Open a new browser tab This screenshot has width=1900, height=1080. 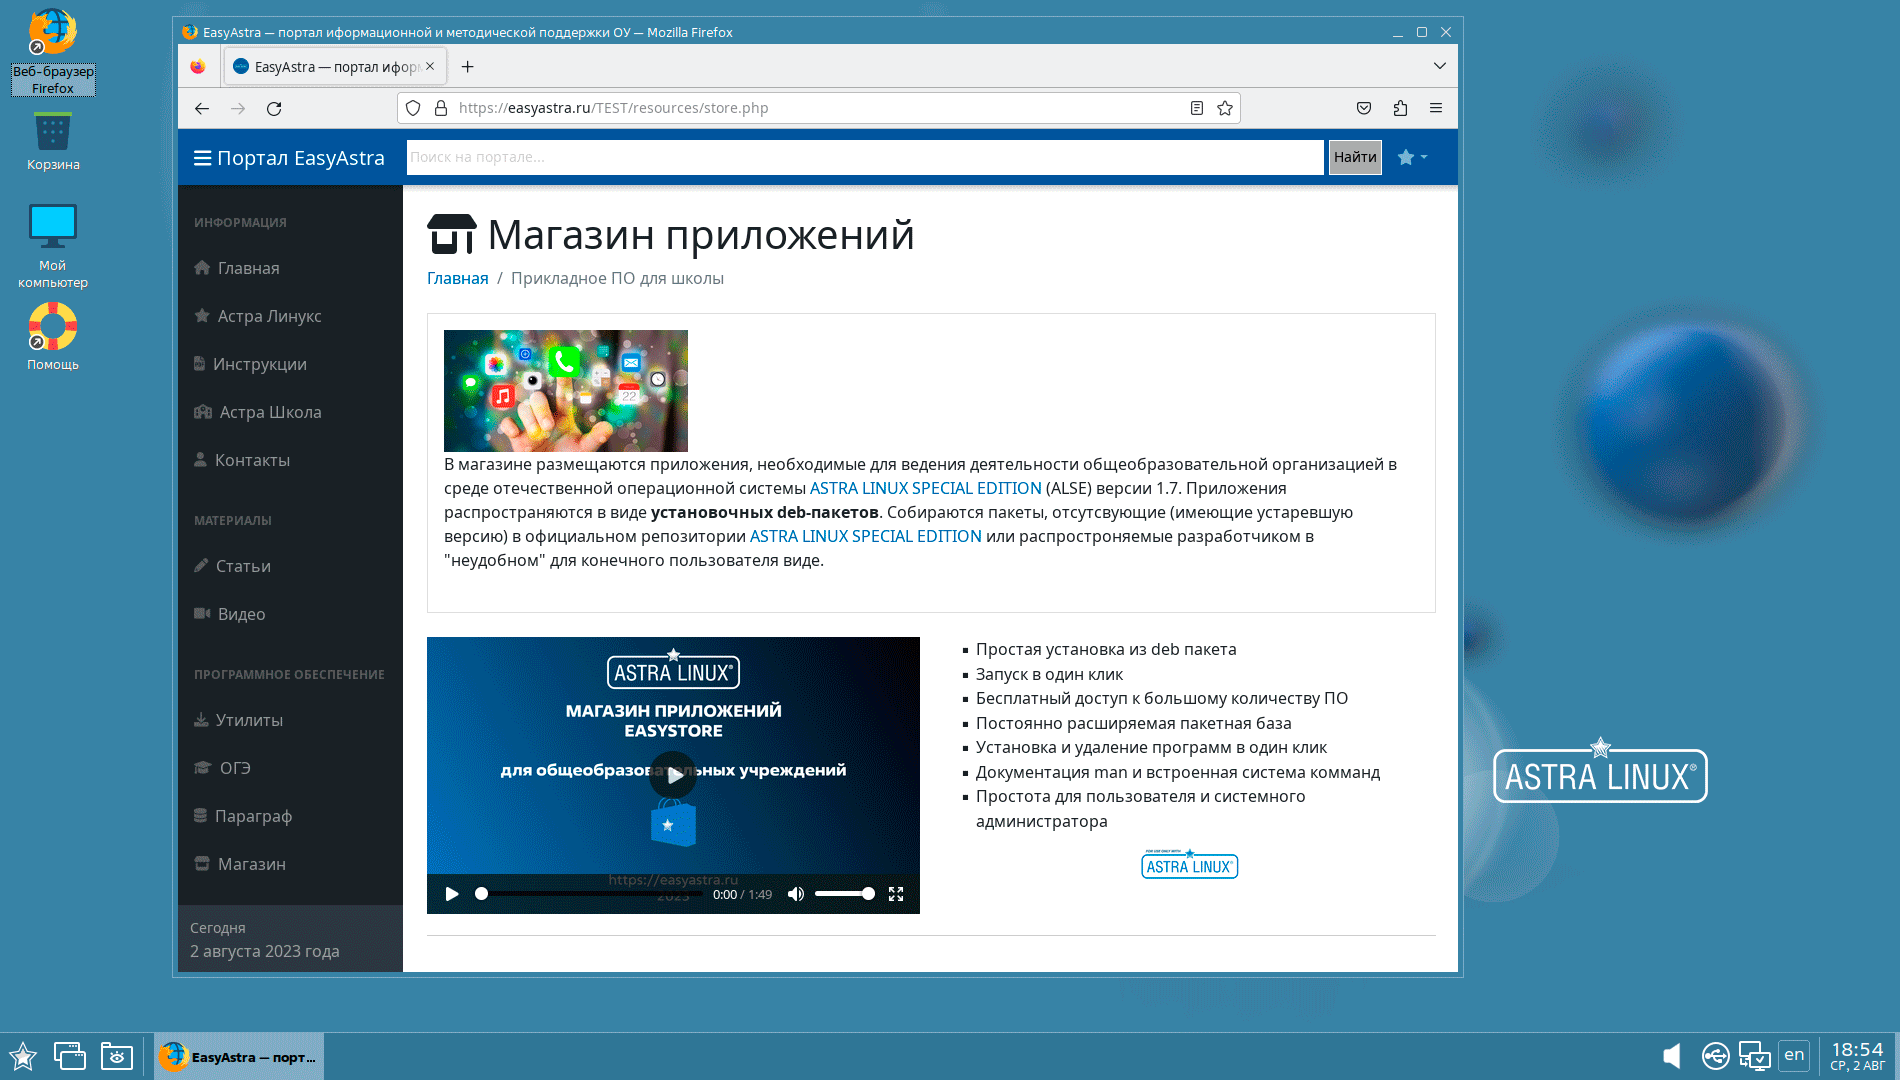pos(467,67)
